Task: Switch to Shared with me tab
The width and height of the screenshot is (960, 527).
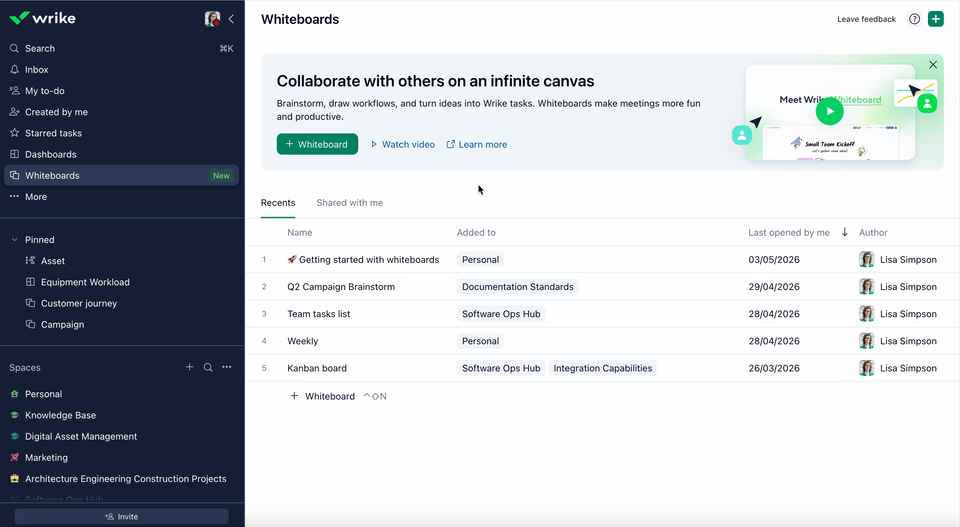Action: click(x=350, y=203)
